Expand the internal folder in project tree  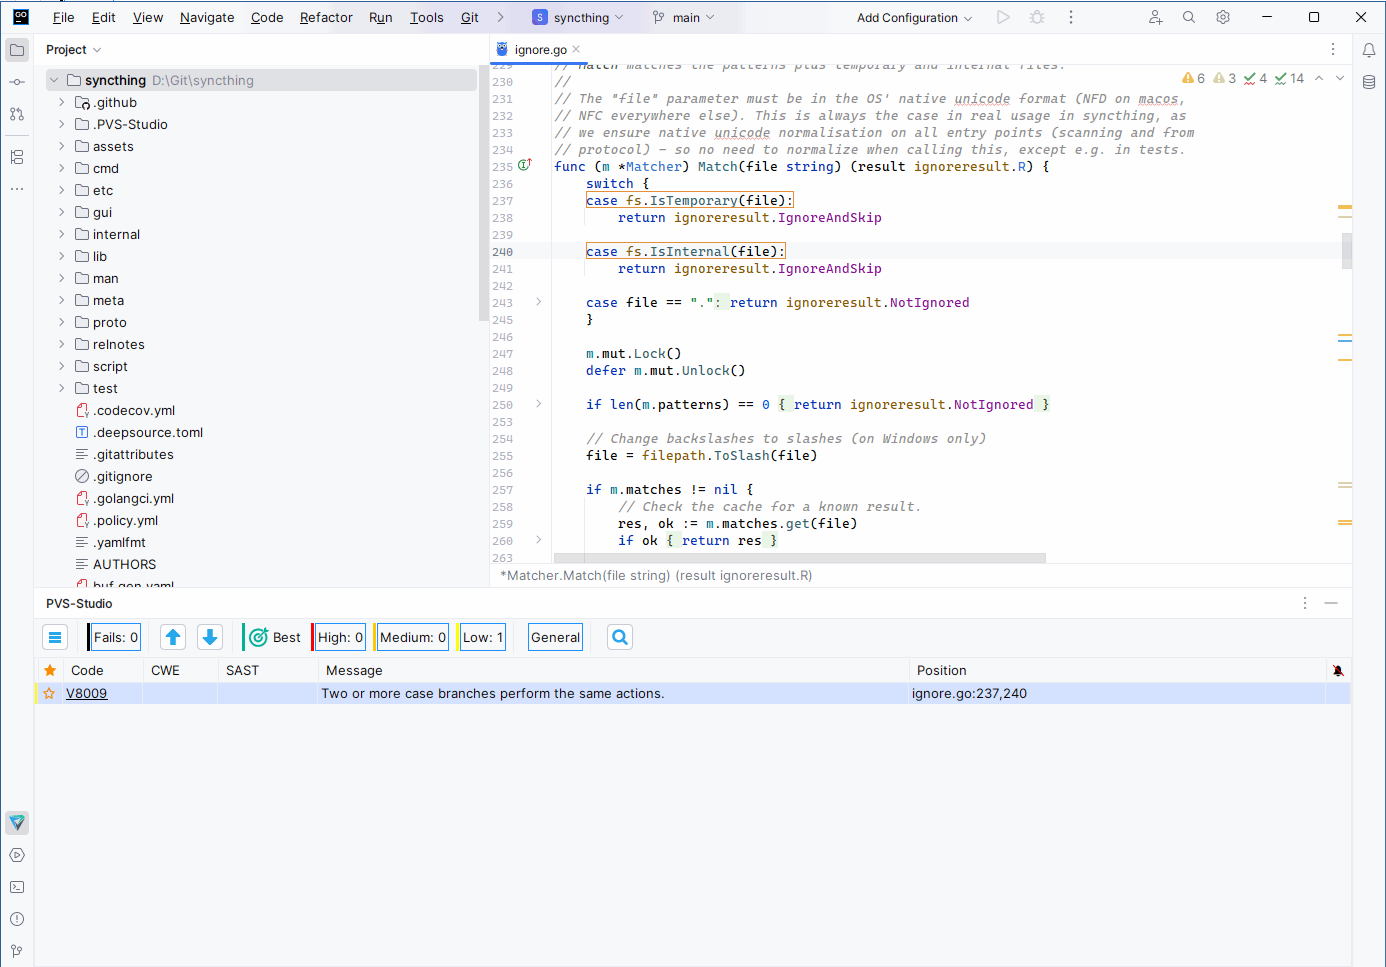[62, 235]
